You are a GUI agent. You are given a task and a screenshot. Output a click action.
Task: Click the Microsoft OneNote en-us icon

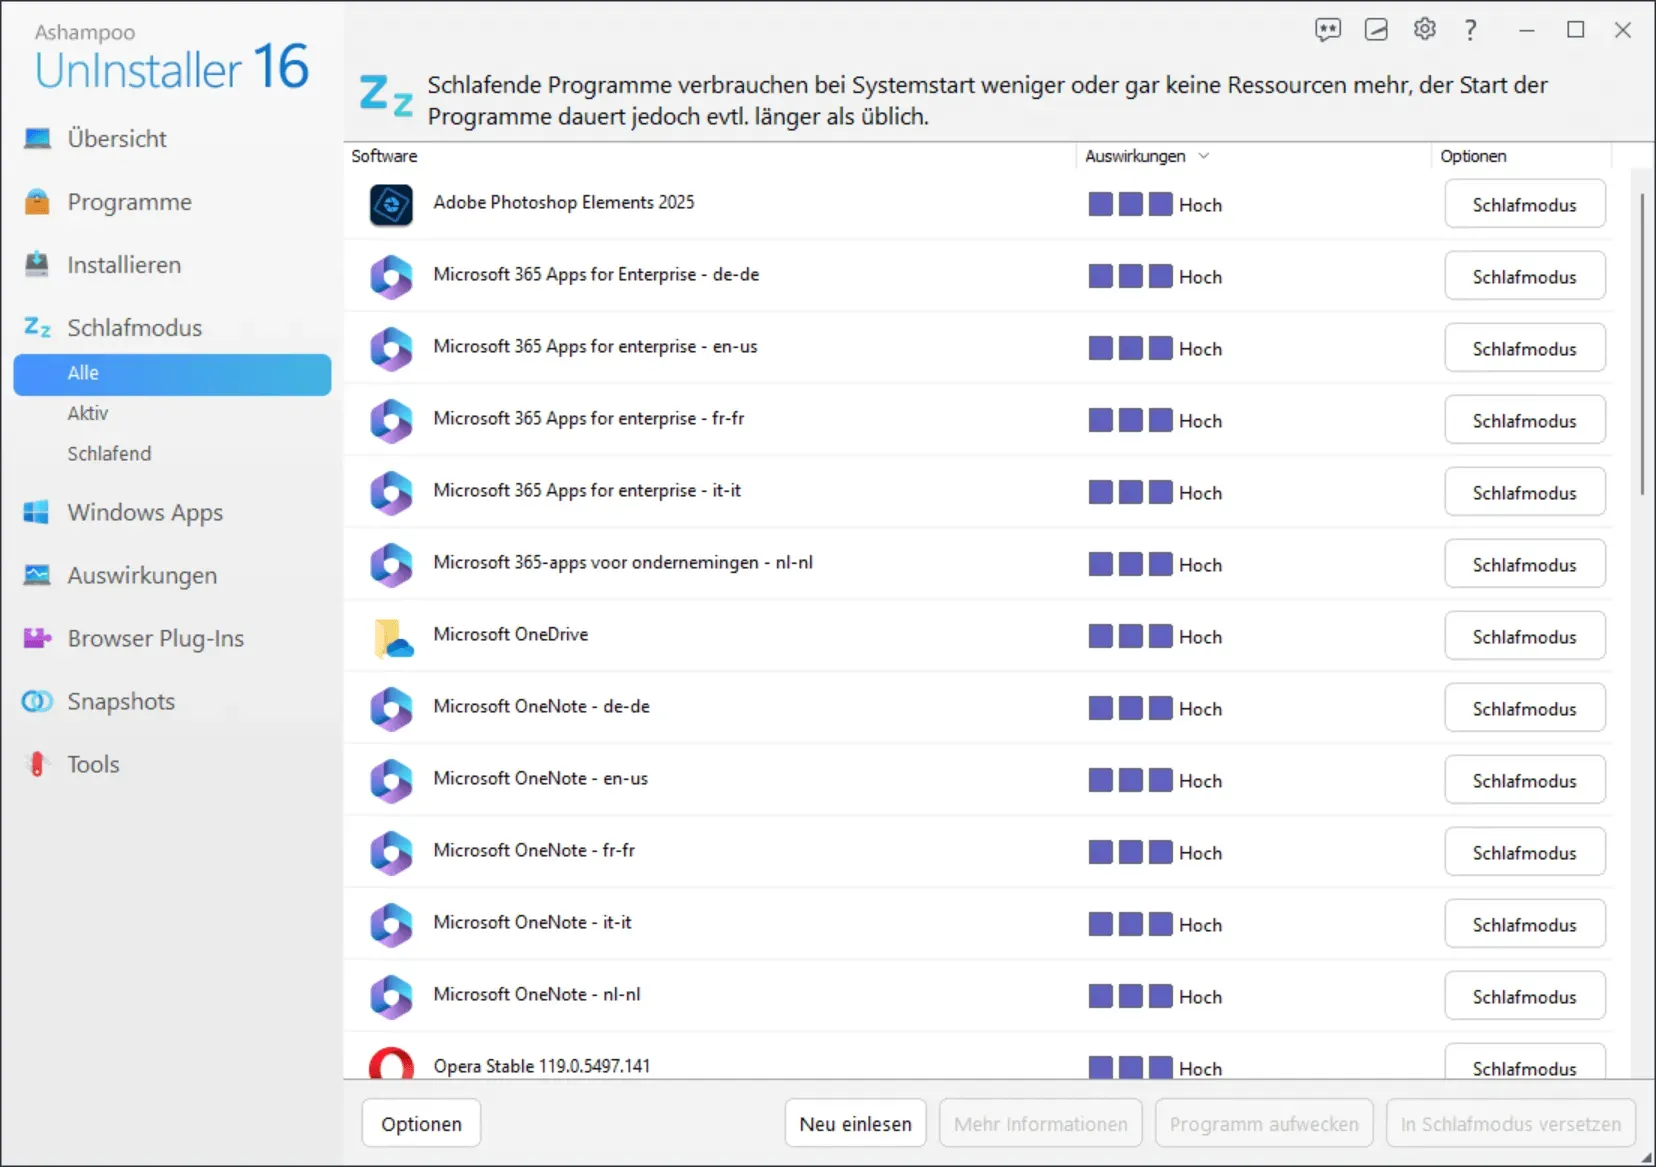pyautogui.click(x=391, y=781)
